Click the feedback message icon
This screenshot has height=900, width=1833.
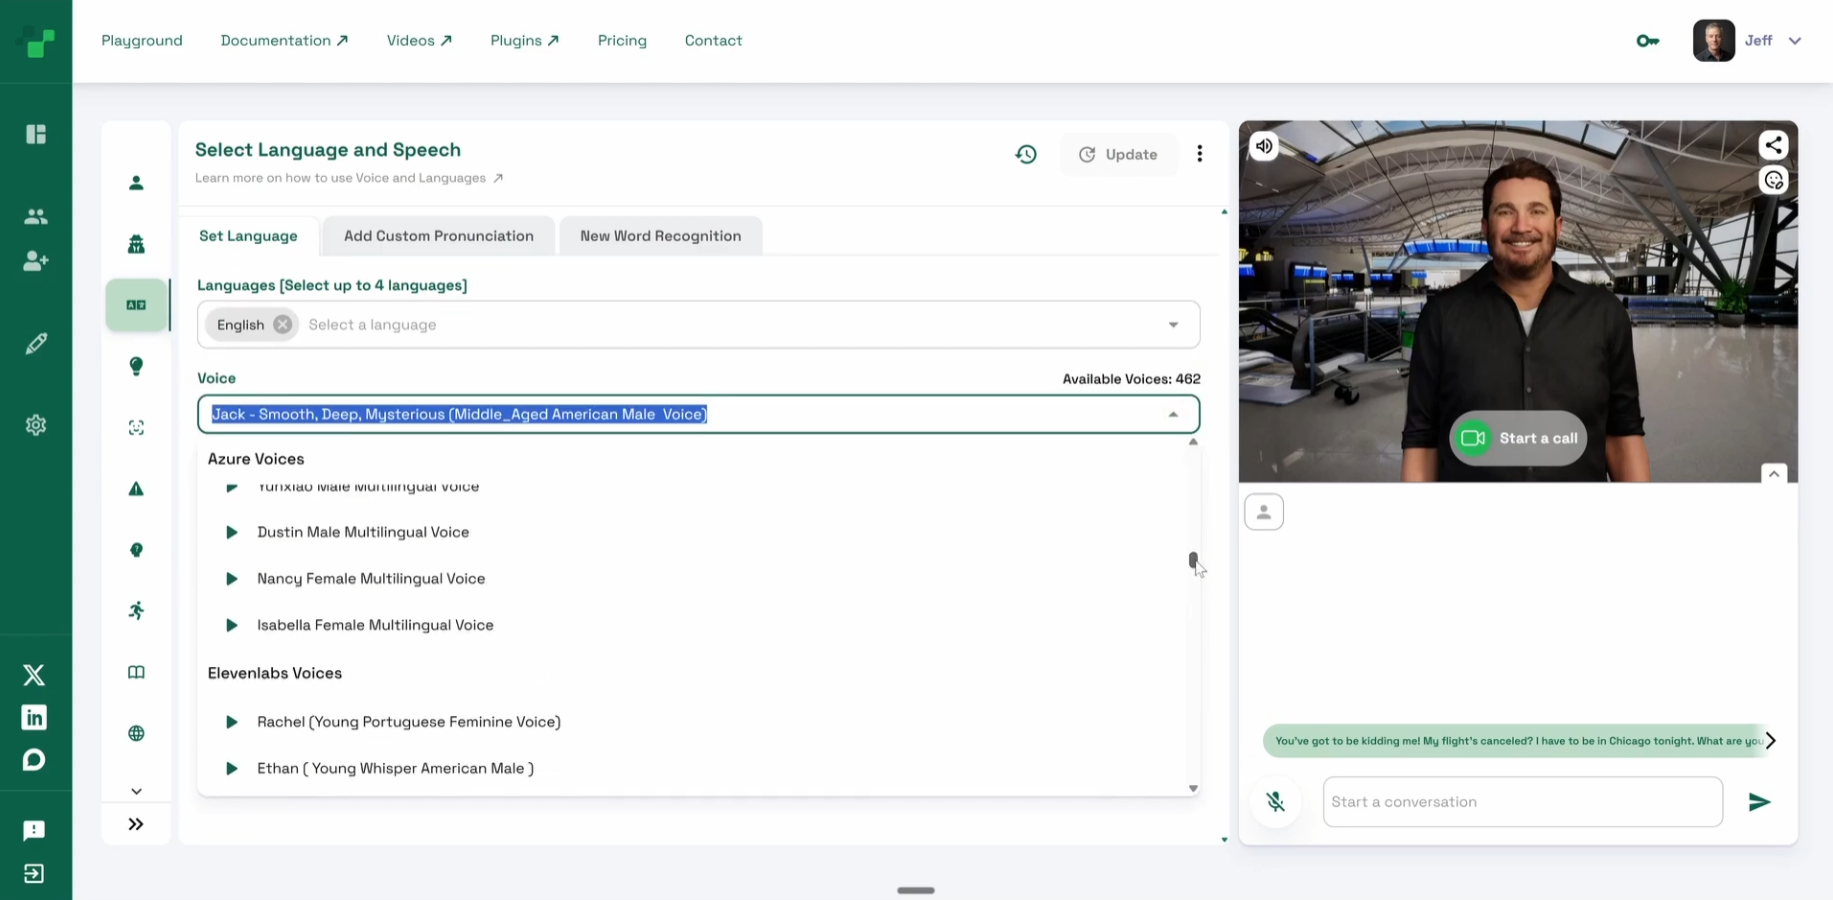tap(34, 831)
